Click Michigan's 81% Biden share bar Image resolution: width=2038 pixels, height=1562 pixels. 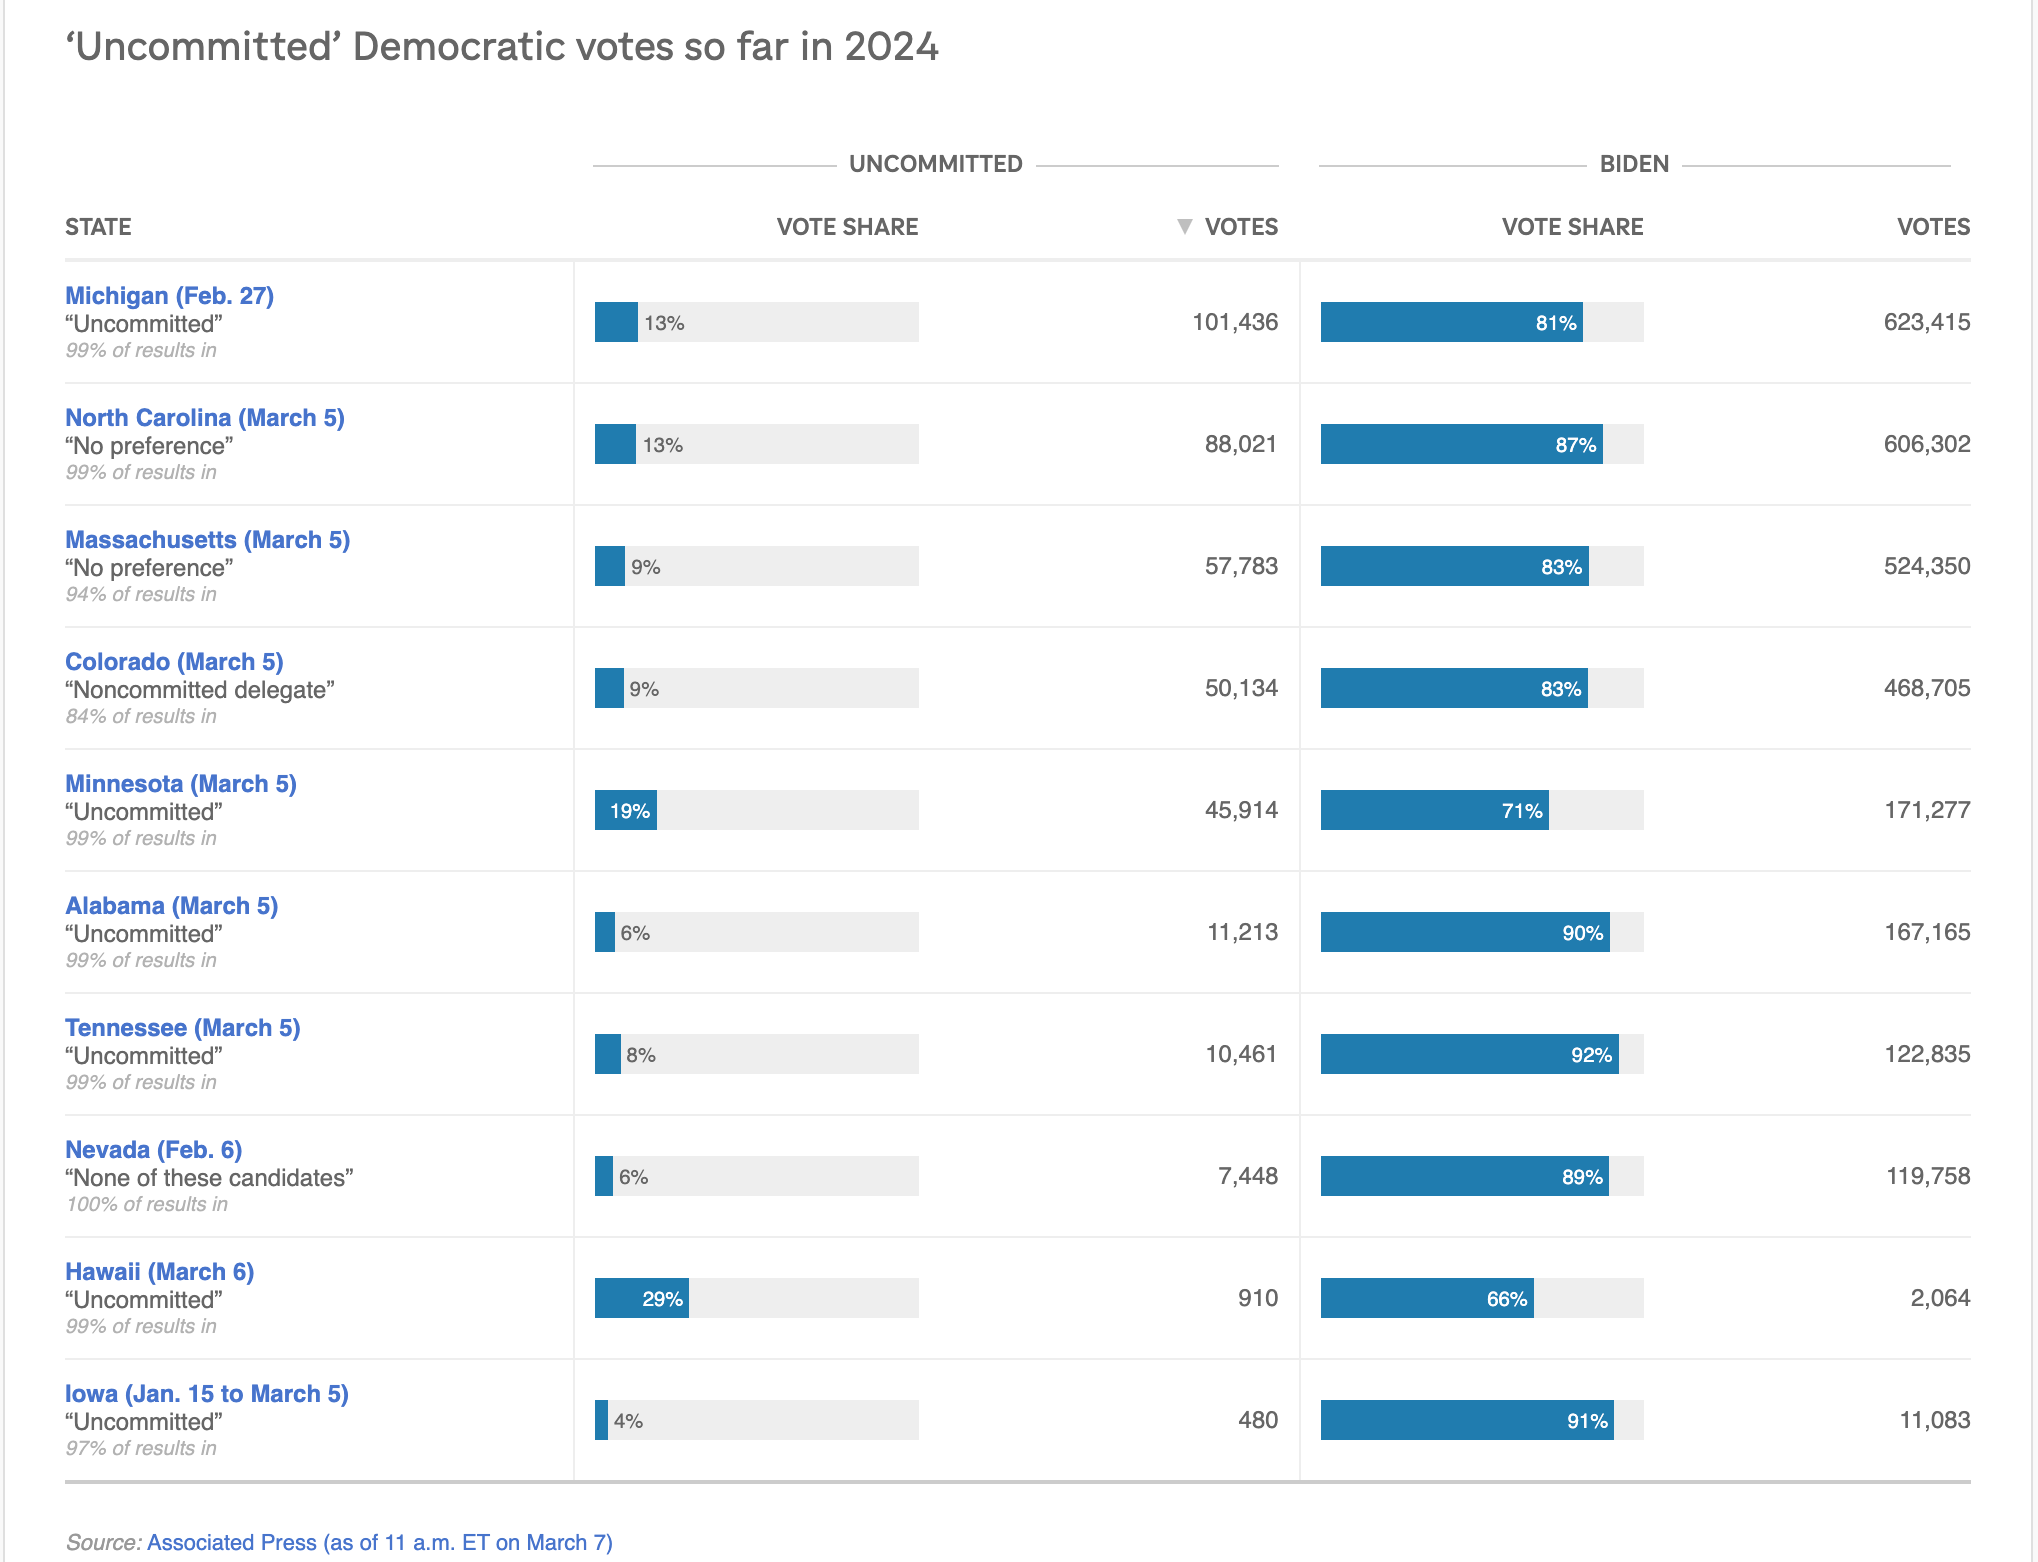(x=1451, y=322)
